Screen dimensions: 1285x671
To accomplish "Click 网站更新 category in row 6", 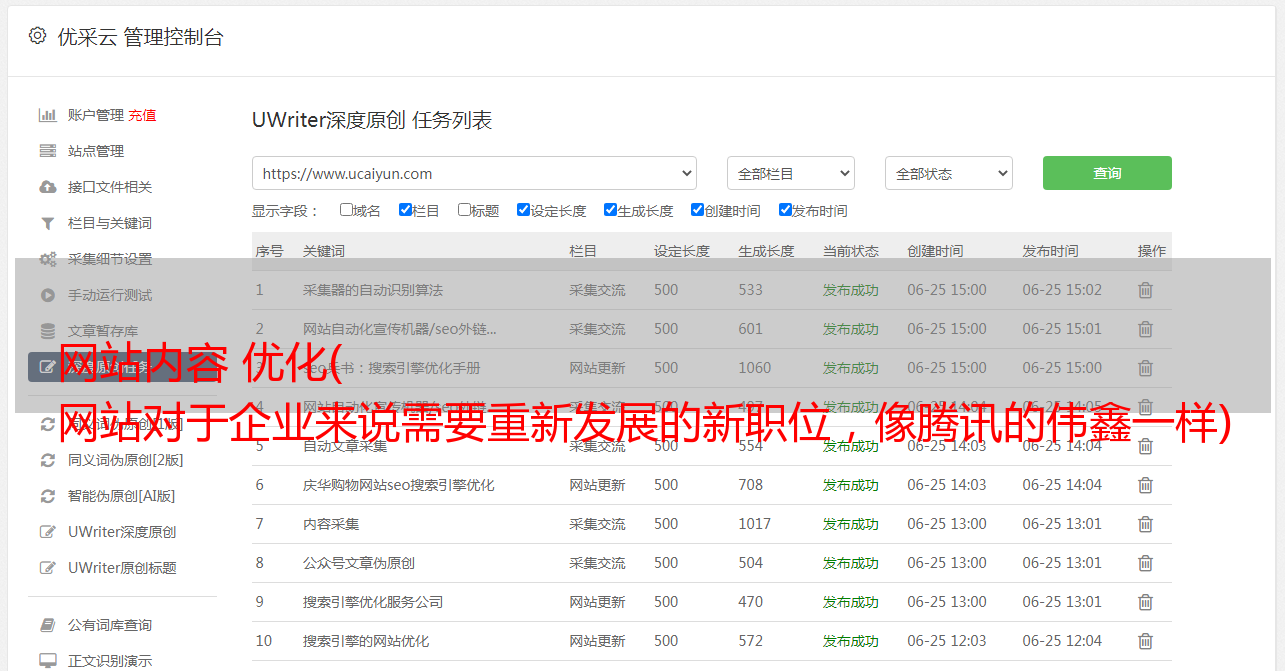I will coord(597,485).
